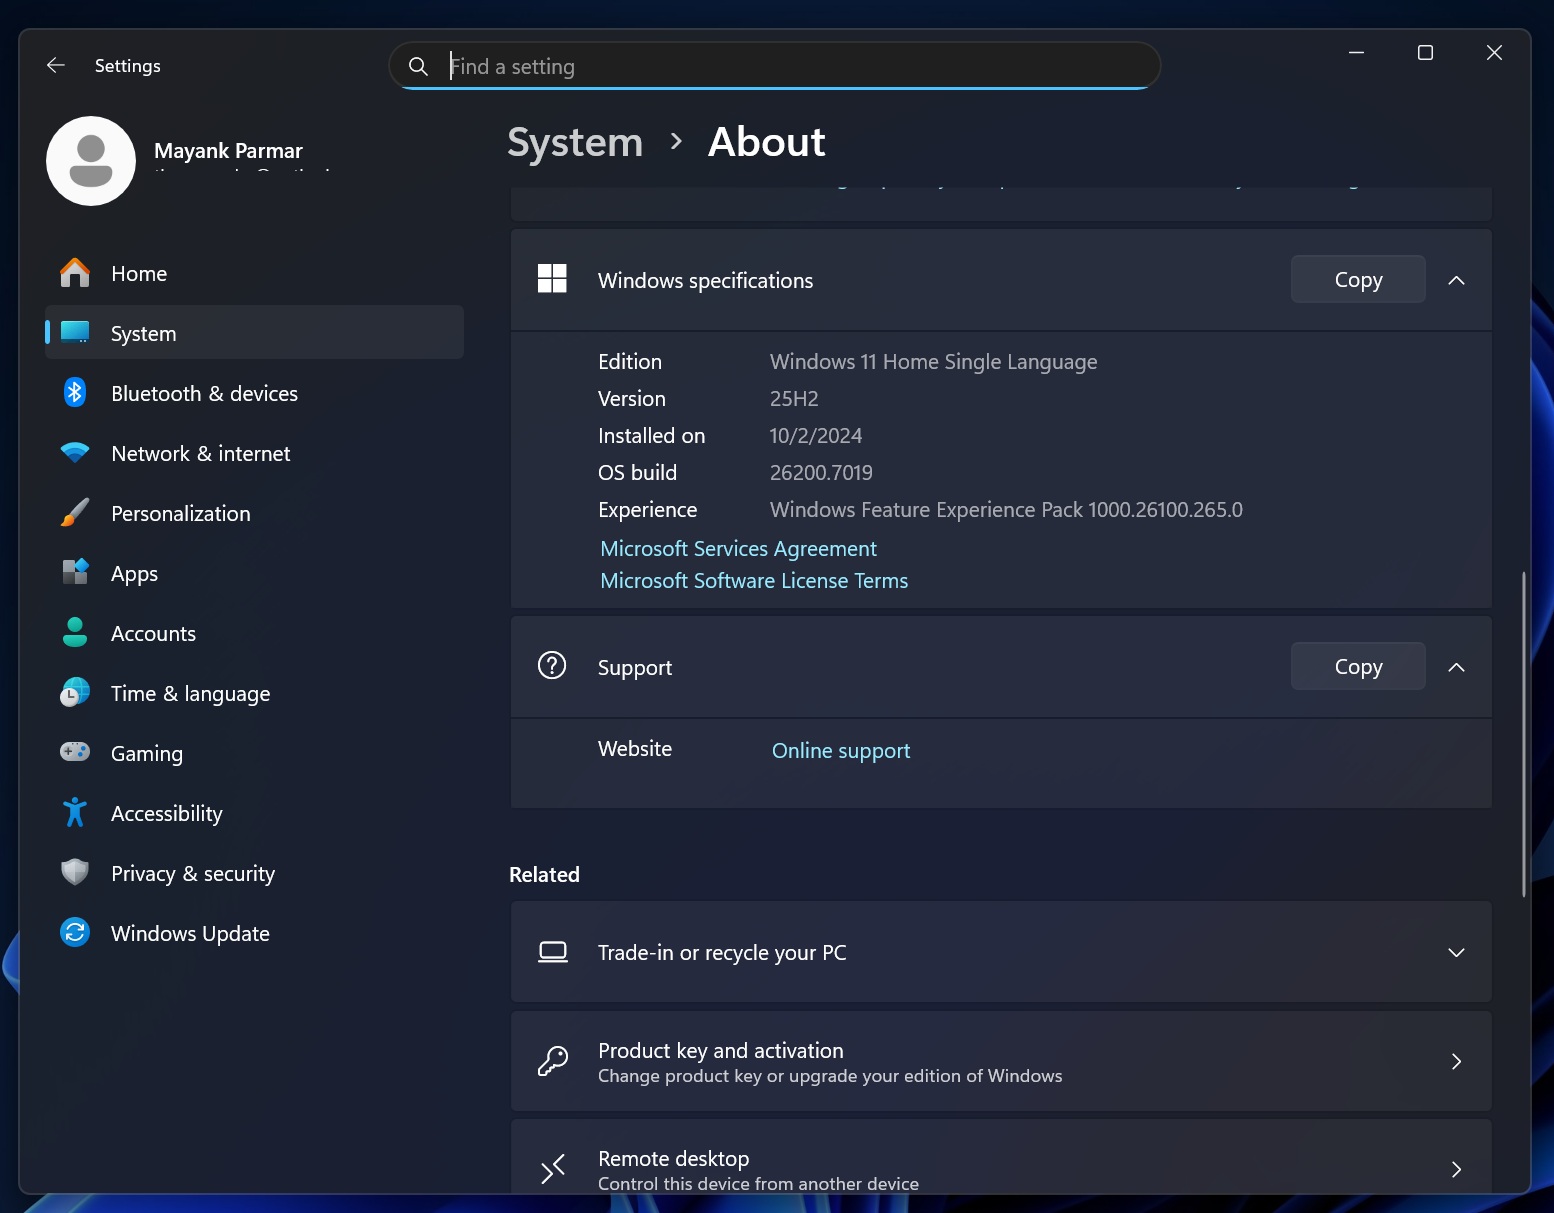Expand Trade-in or recycle your PC
Viewport: 1554px width, 1213px height.
click(x=1456, y=952)
